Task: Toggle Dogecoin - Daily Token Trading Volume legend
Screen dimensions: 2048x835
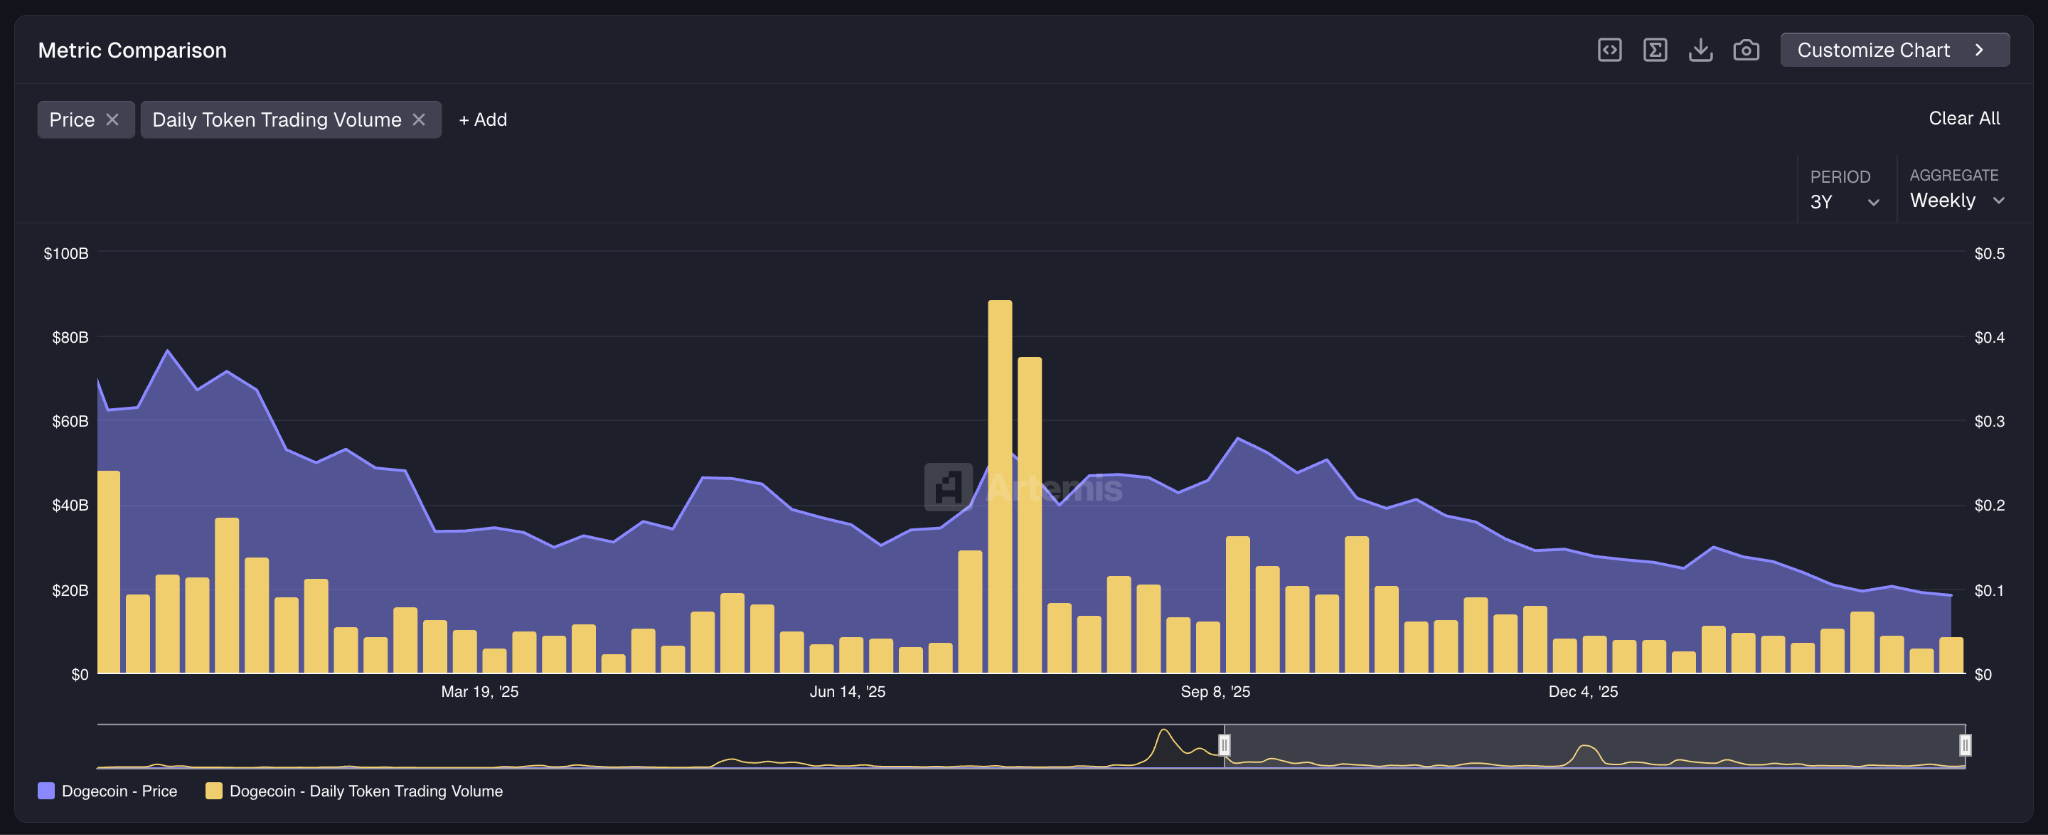Action: tap(354, 791)
